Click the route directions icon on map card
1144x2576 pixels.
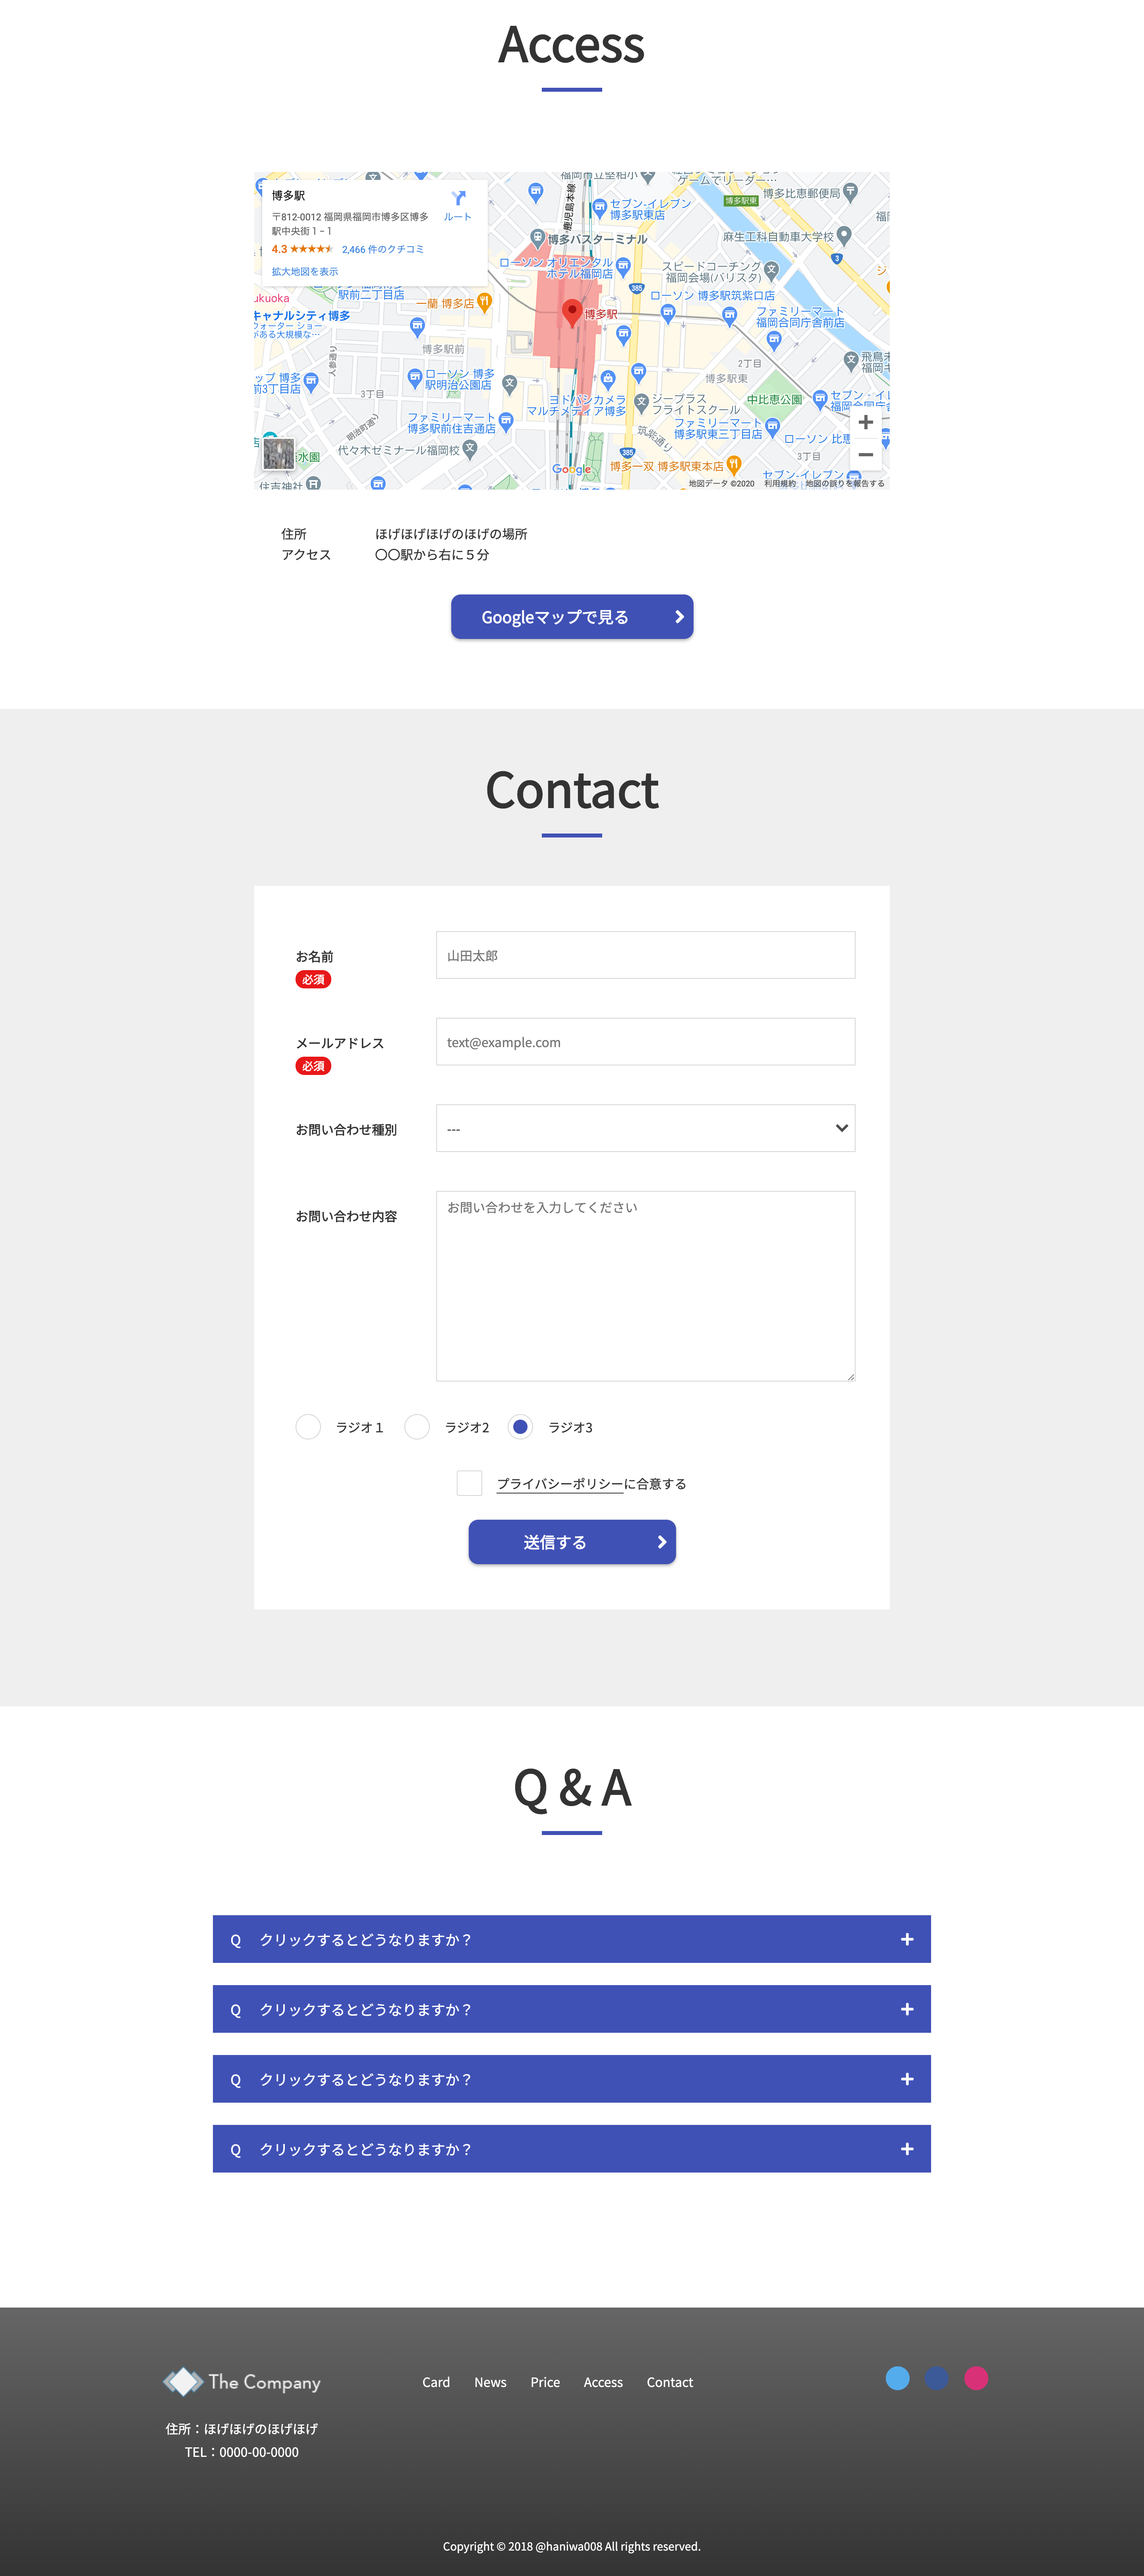(458, 199)
